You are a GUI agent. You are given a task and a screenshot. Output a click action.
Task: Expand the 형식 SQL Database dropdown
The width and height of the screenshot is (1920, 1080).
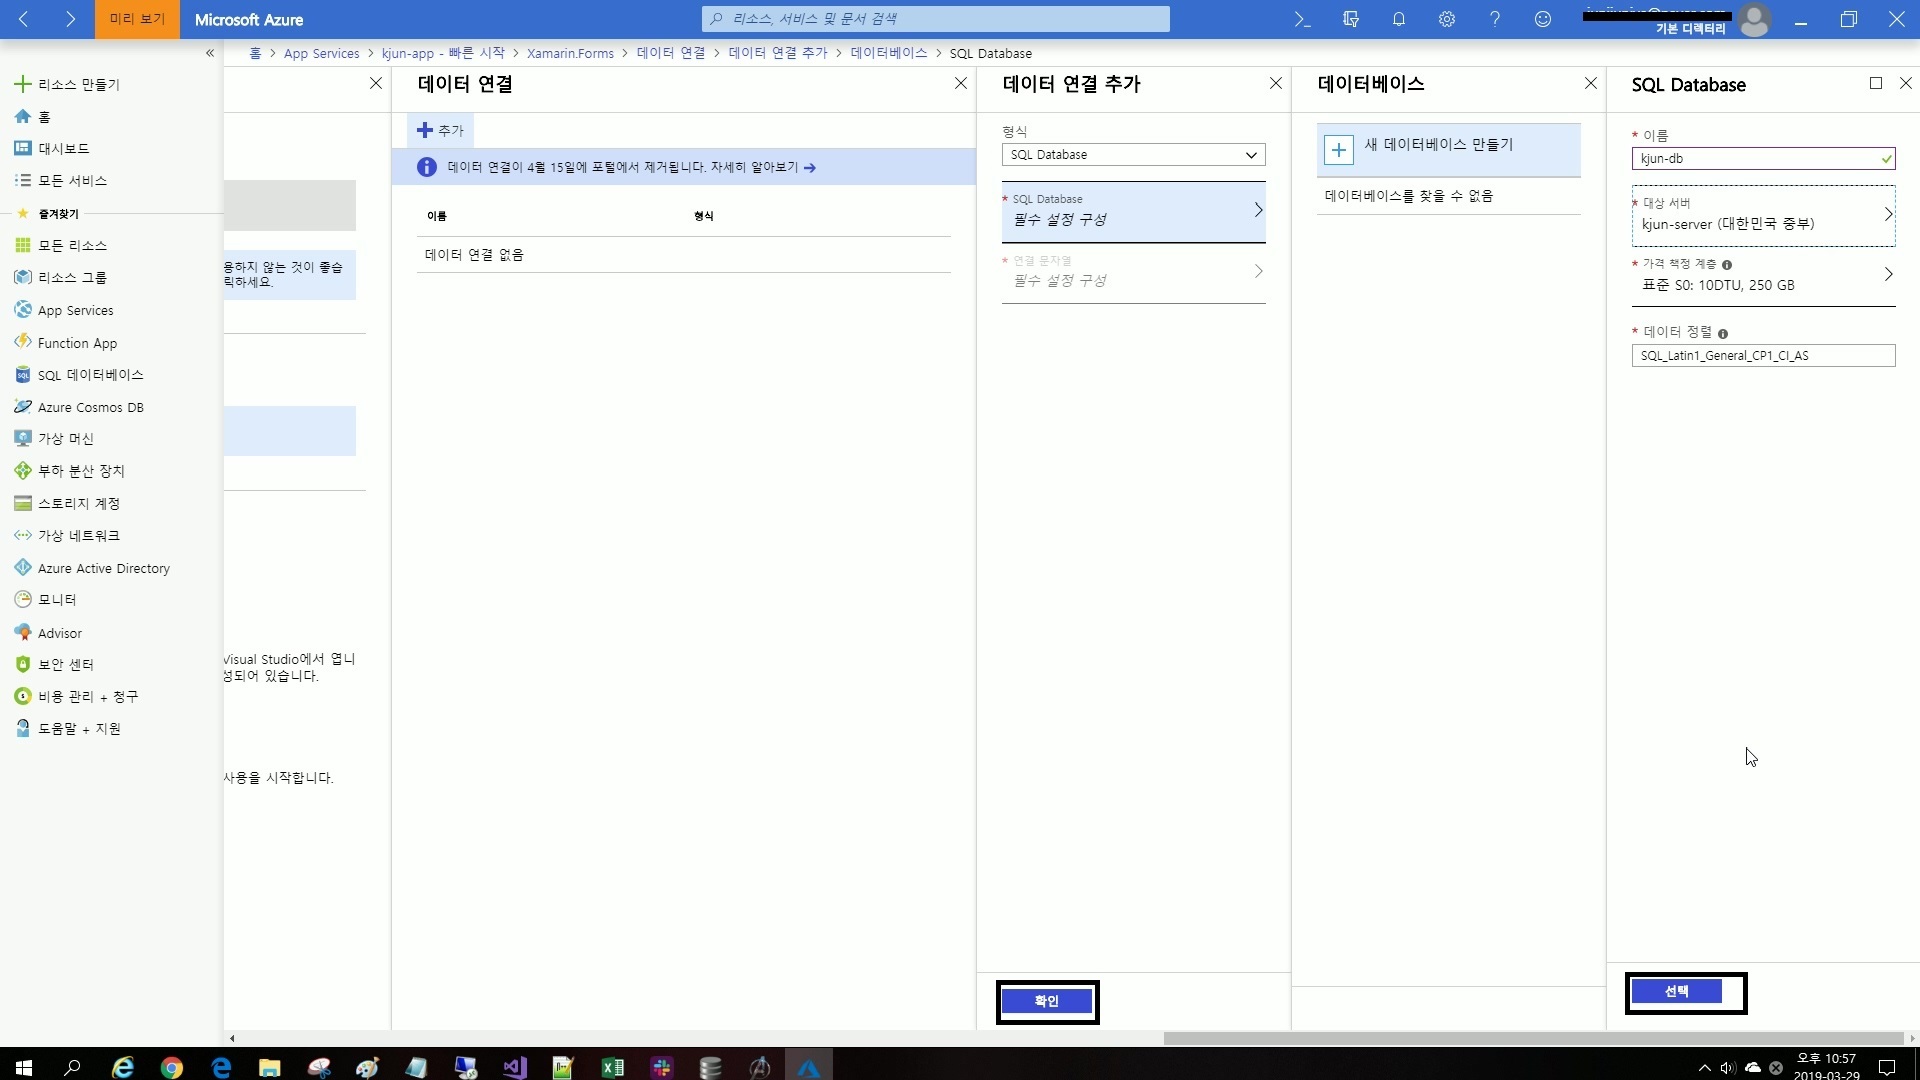pyautogui.click(x=1133, y=155)
